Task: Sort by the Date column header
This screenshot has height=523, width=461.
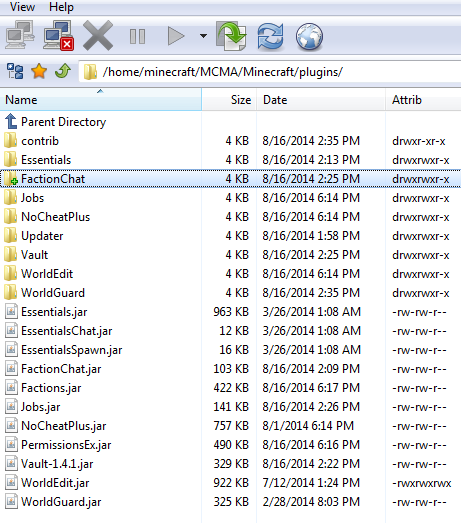Action: click(321, 99)
